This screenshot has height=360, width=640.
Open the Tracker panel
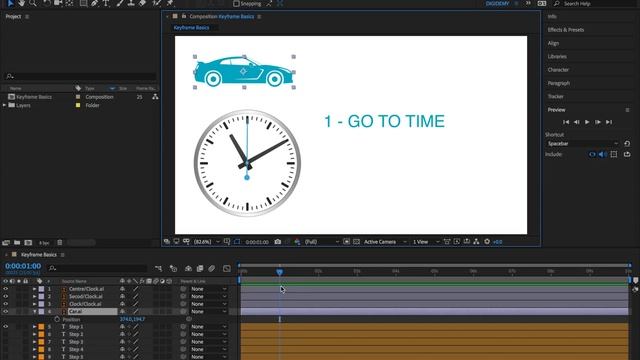(x=556, y=96)
